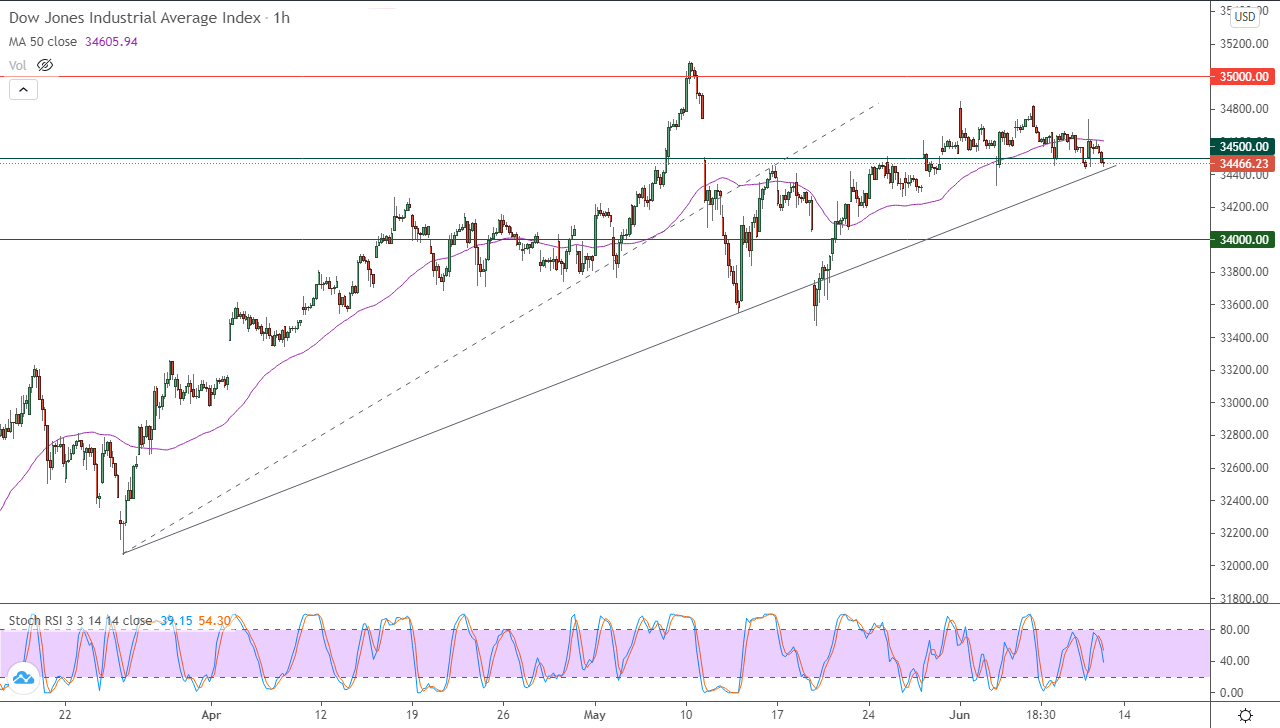Click the 33200.00 price axis label
The image size is (1280, 728).
[1245, 370]
